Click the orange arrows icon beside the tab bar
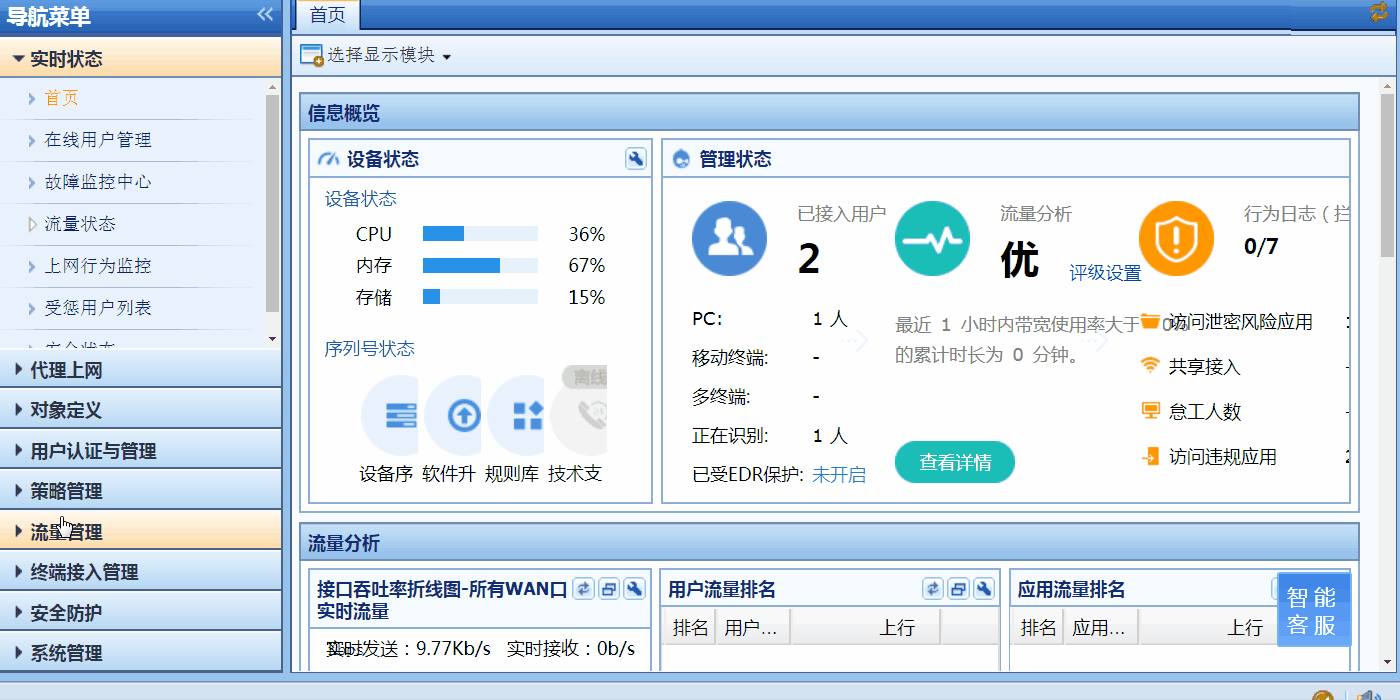This screenshot has height=700, width=1400. click(x=1379, y=12)
